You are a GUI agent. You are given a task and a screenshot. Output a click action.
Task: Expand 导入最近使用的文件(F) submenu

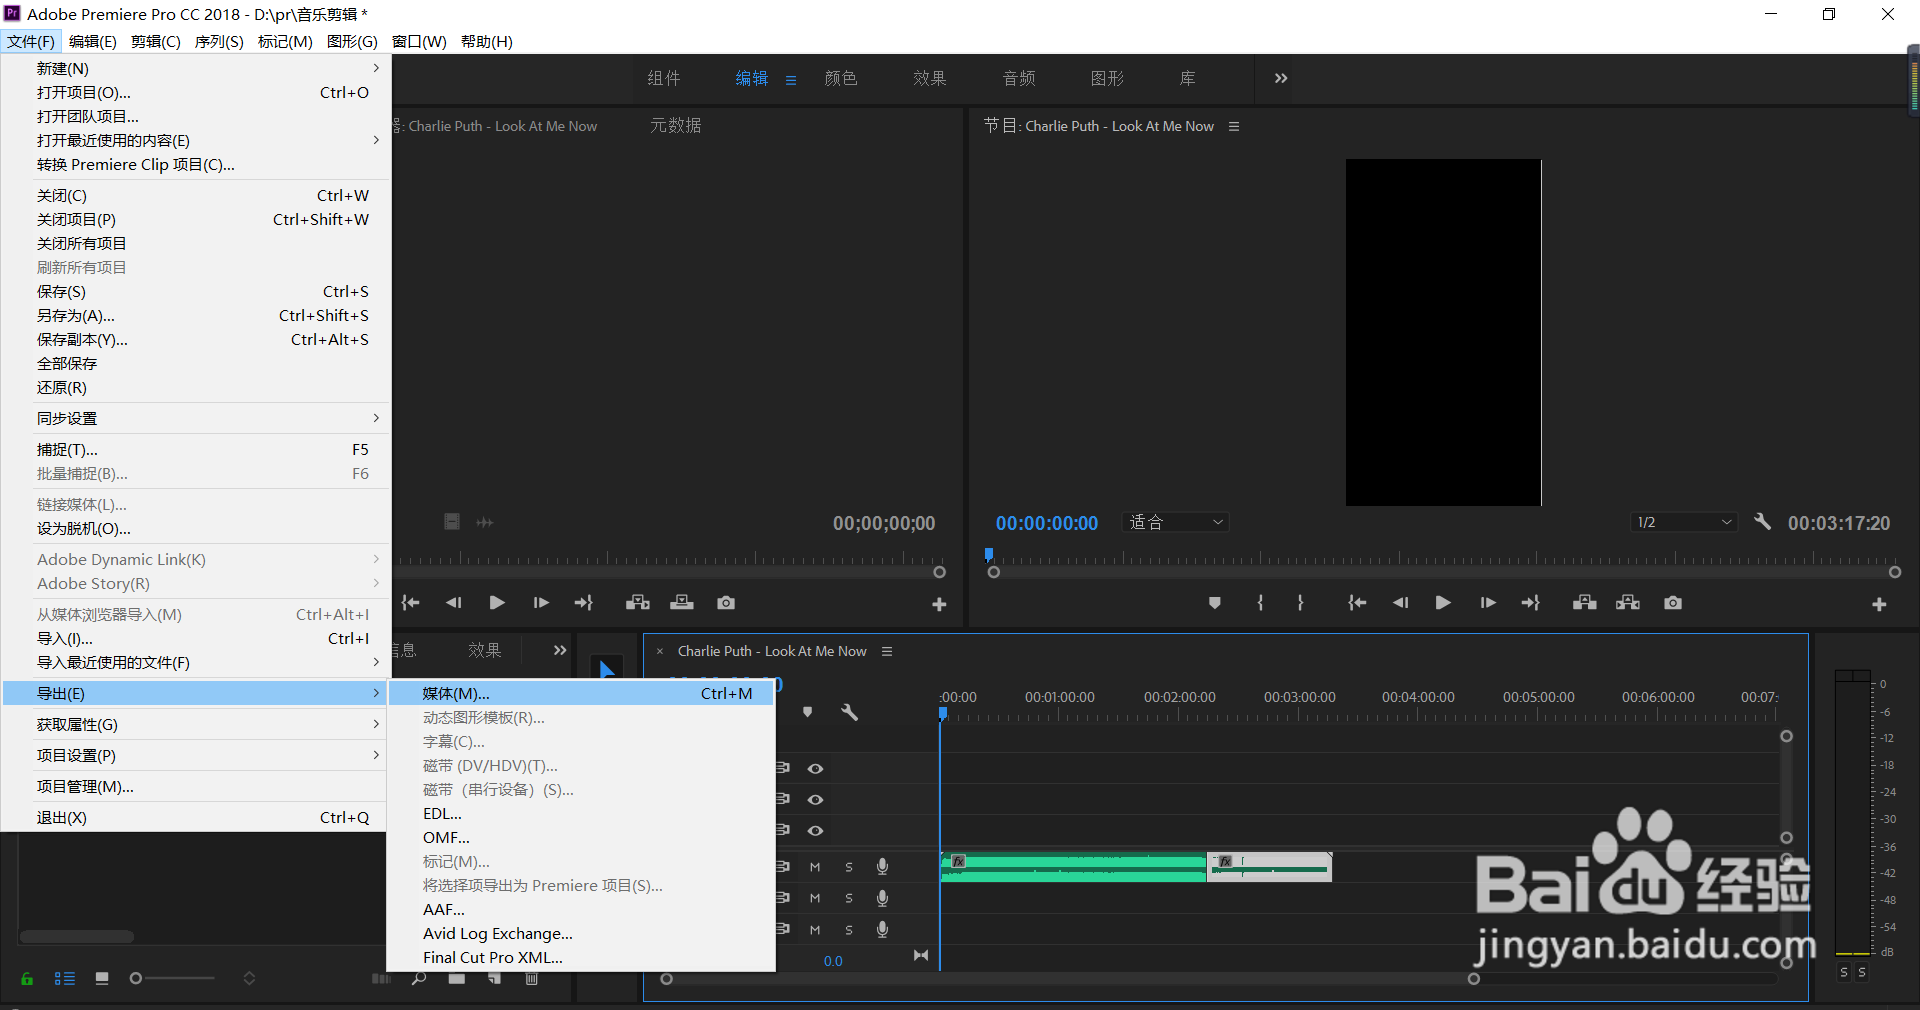(196, 662)
